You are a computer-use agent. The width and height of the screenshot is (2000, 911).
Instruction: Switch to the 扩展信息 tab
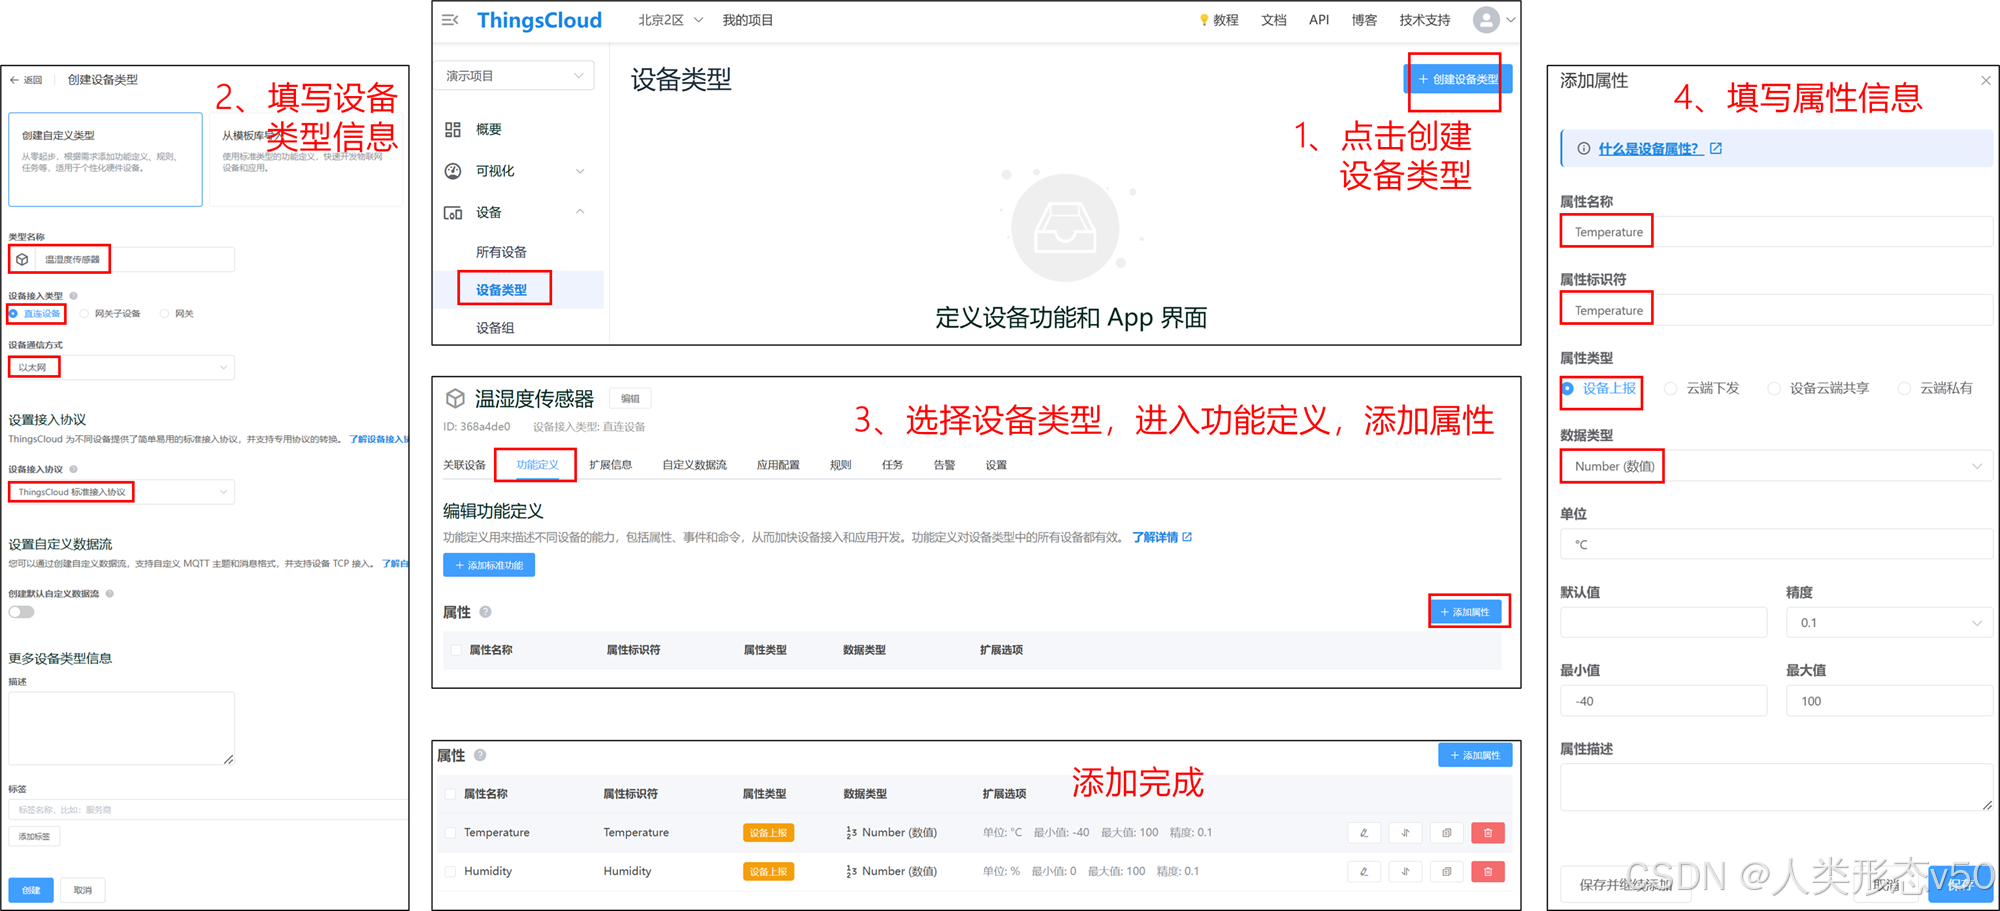[x=610, y=465]
